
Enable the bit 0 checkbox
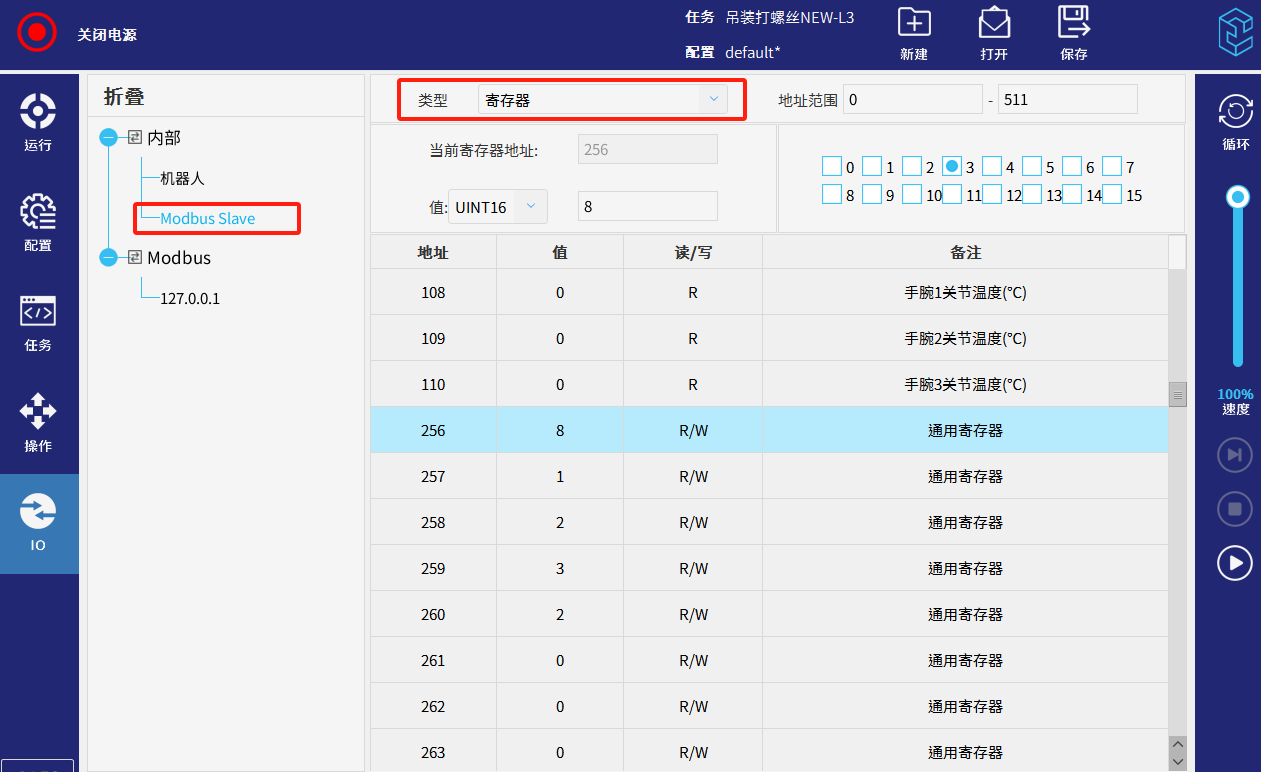[x=832, y=166]
